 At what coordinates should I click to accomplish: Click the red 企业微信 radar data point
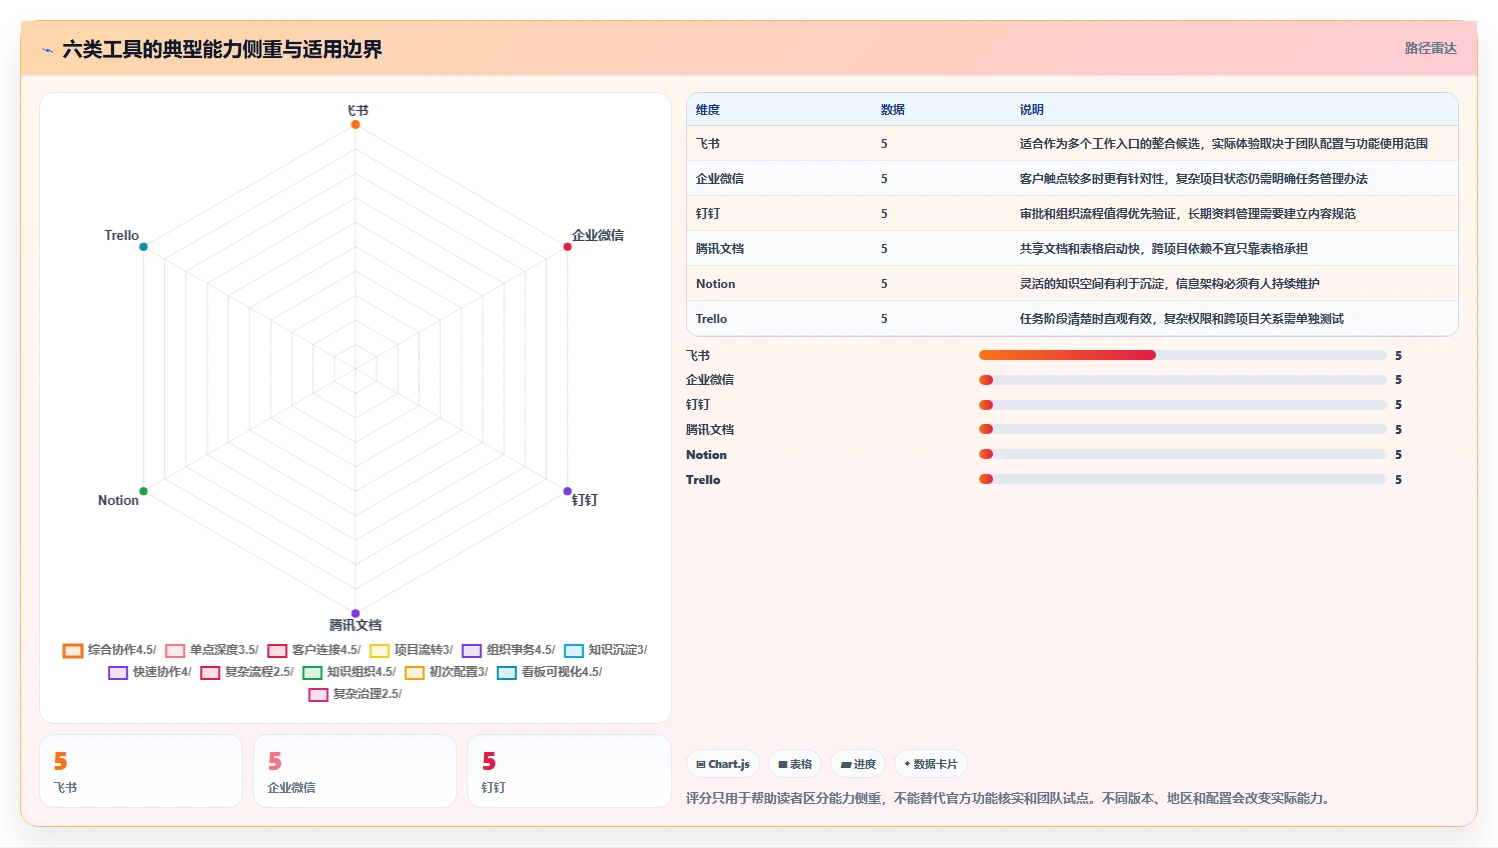[x=567, y=246]
